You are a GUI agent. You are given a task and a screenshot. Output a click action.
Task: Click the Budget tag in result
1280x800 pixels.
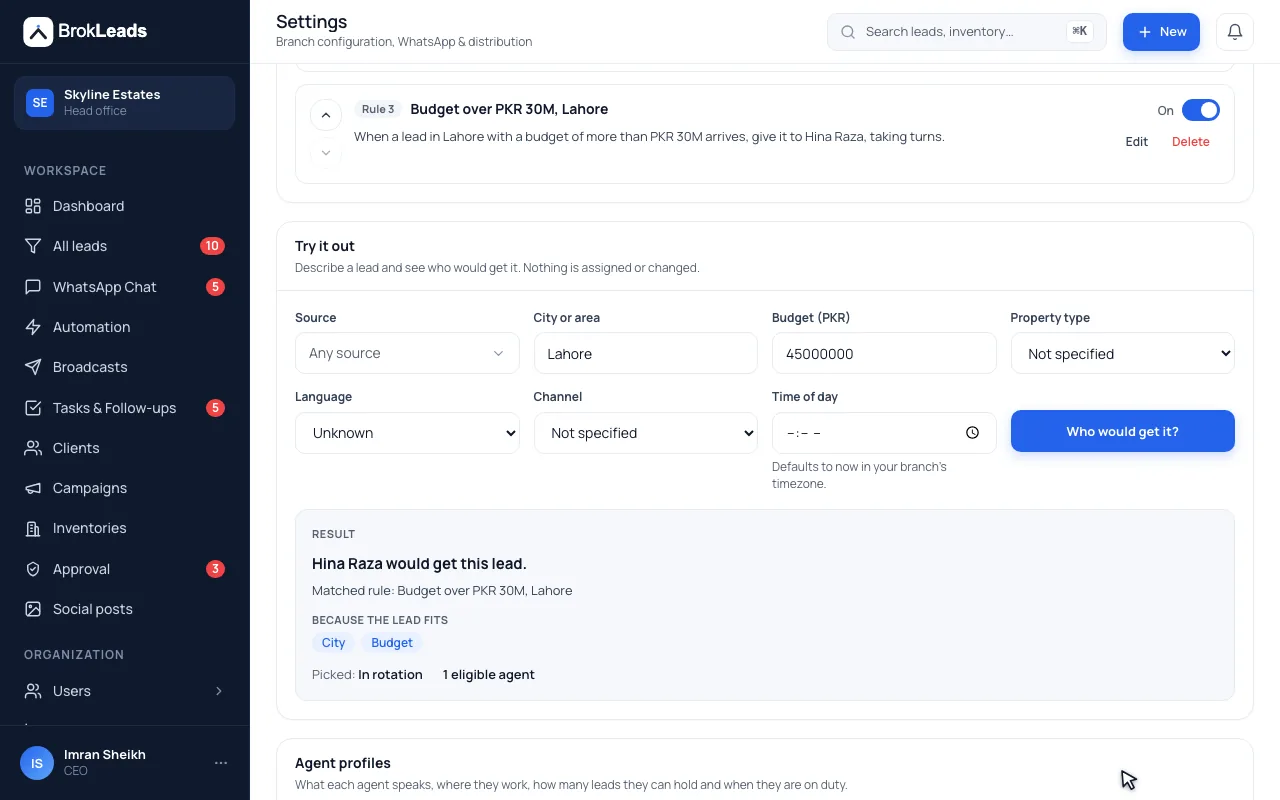click(392, 643)
